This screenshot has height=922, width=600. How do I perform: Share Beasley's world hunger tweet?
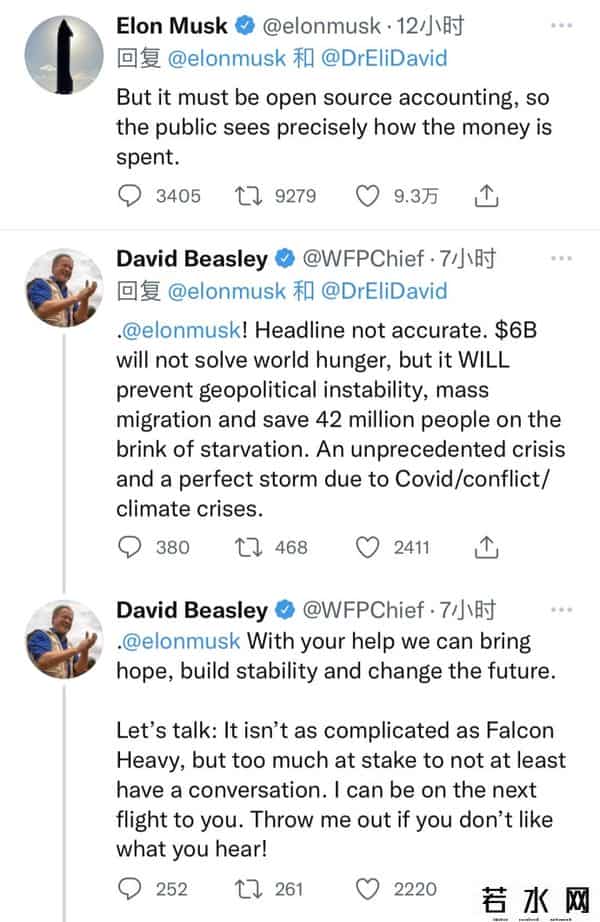pos(486,547)
